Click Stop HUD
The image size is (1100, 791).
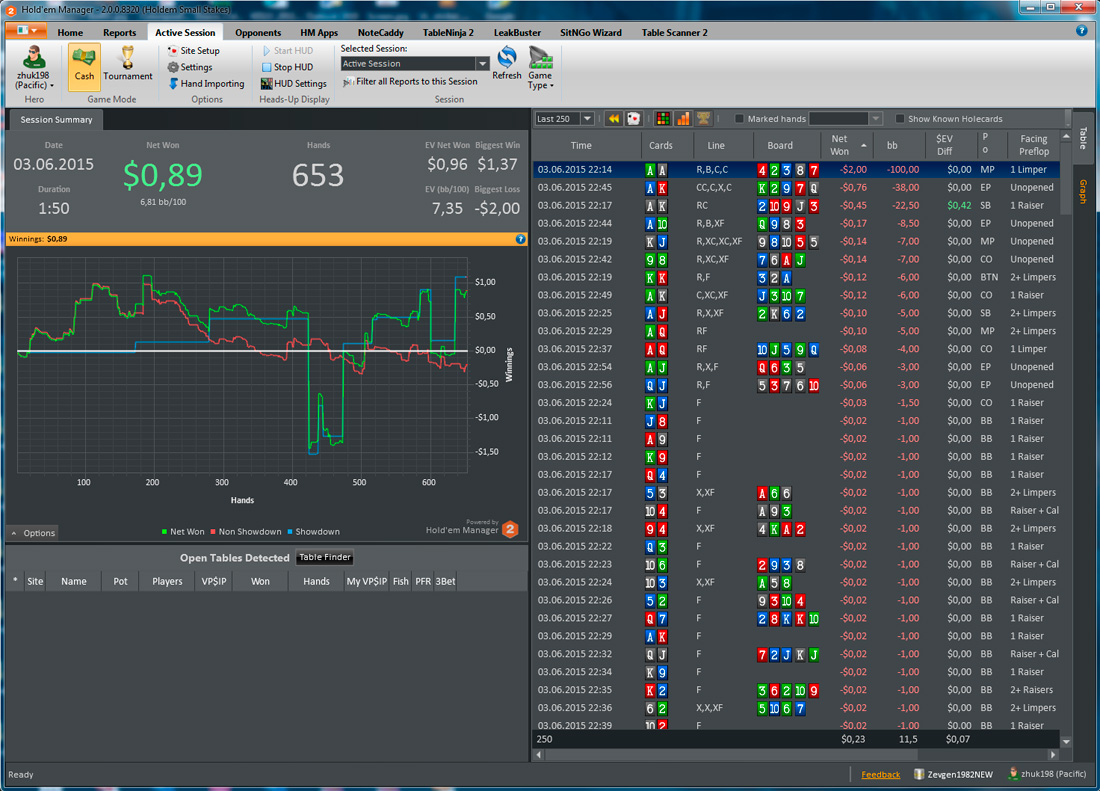pyautogui.click(x=288, y=67)
